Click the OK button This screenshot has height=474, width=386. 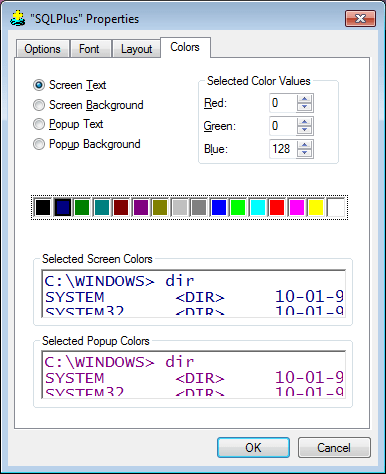(x=253, y=448)
